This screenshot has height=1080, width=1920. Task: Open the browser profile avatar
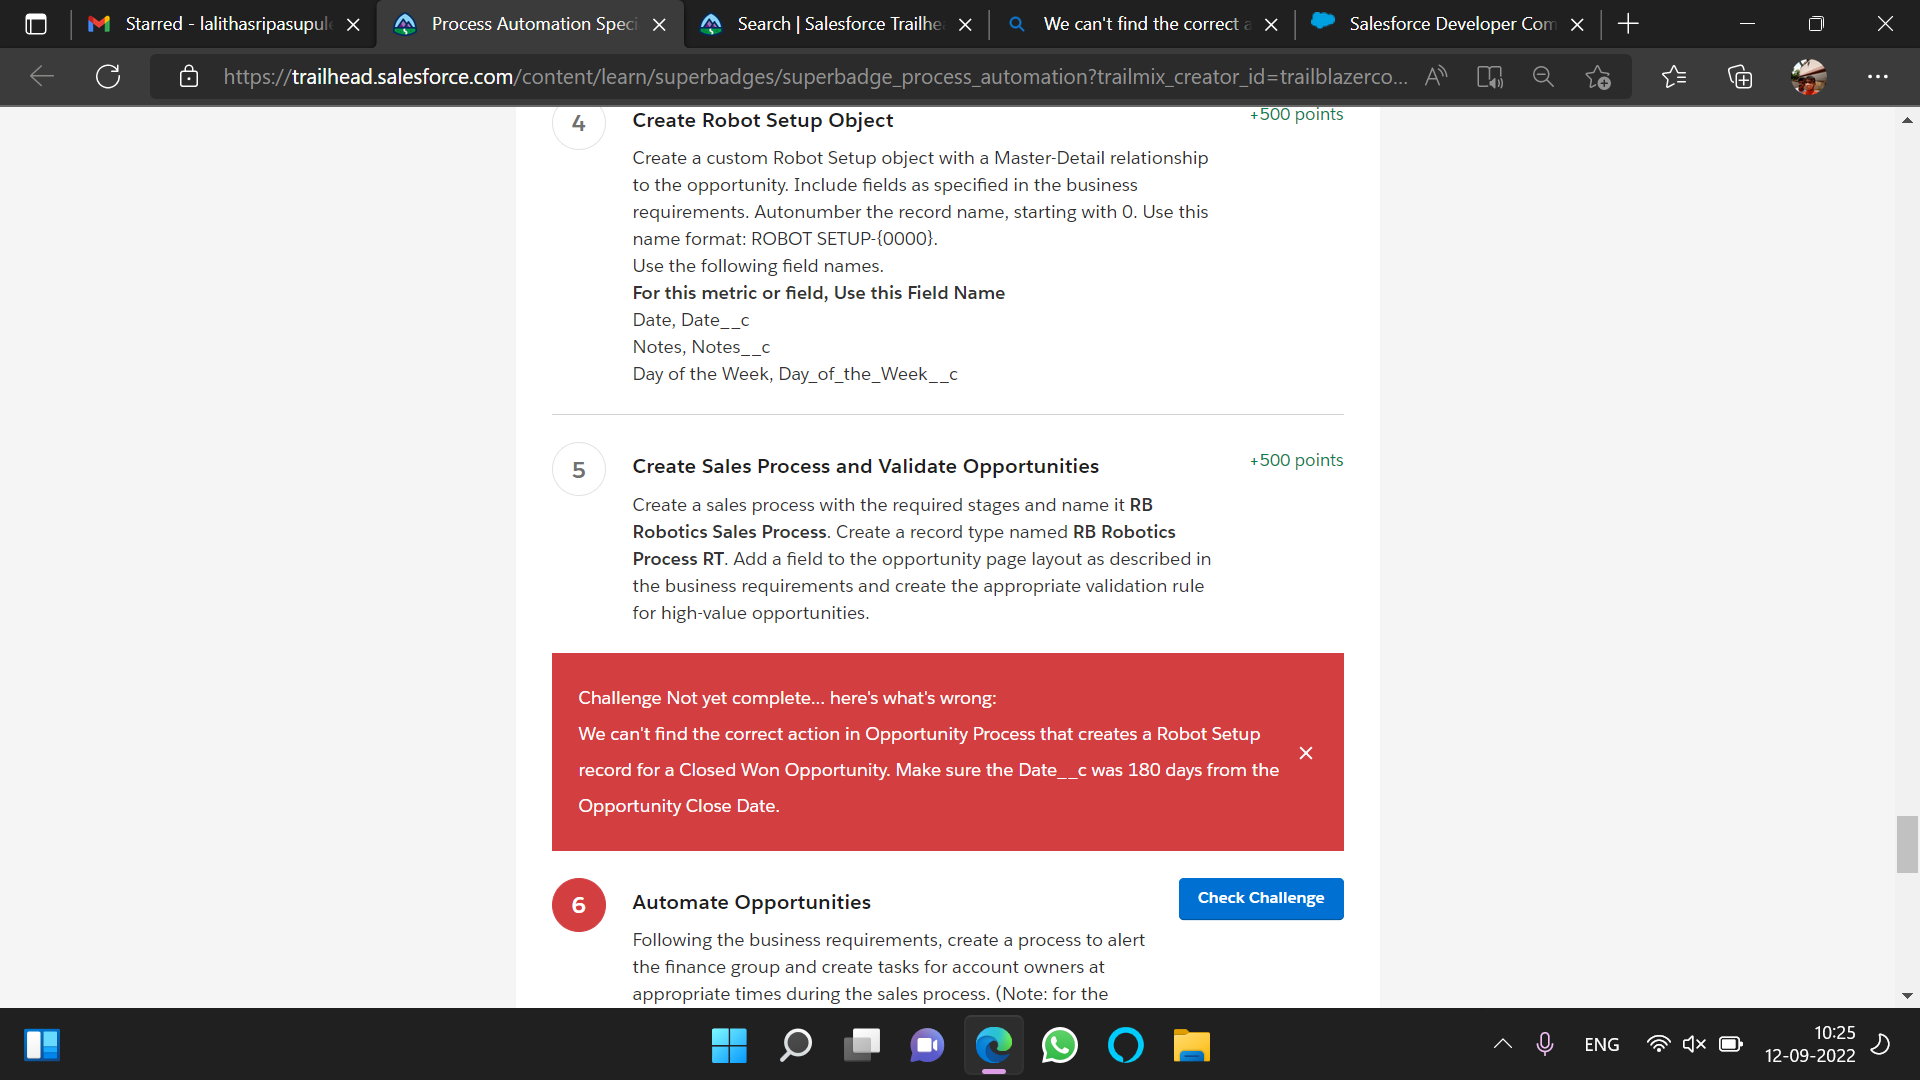pos(1808,76)
